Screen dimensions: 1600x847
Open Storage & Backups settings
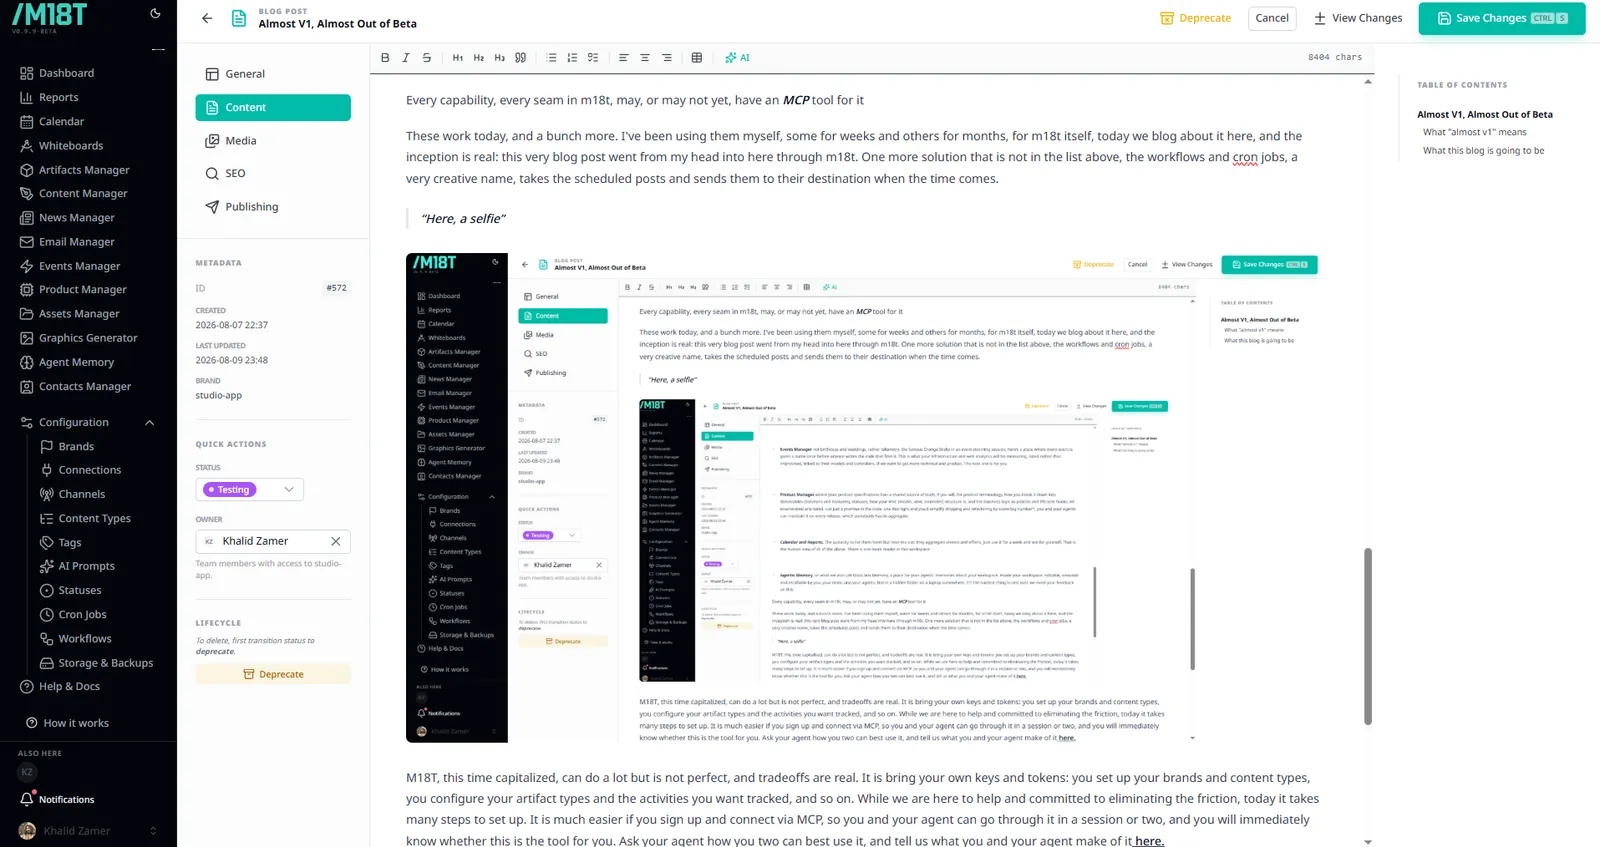tap(98, 663)
